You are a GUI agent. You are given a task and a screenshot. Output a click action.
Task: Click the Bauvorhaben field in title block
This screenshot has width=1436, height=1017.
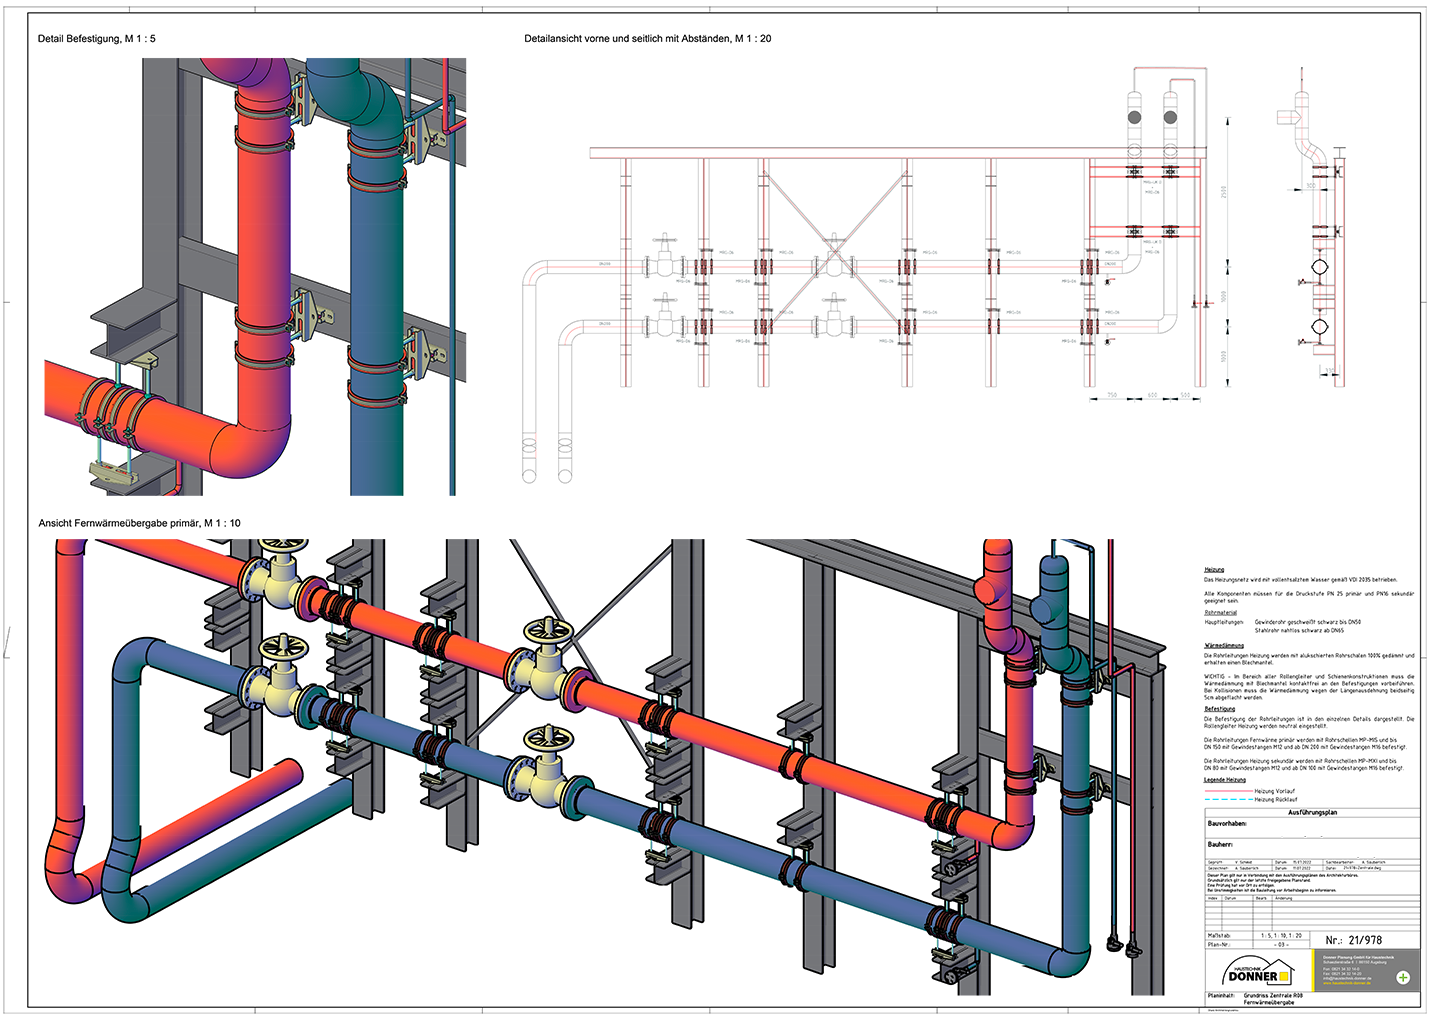point(1227,824)
